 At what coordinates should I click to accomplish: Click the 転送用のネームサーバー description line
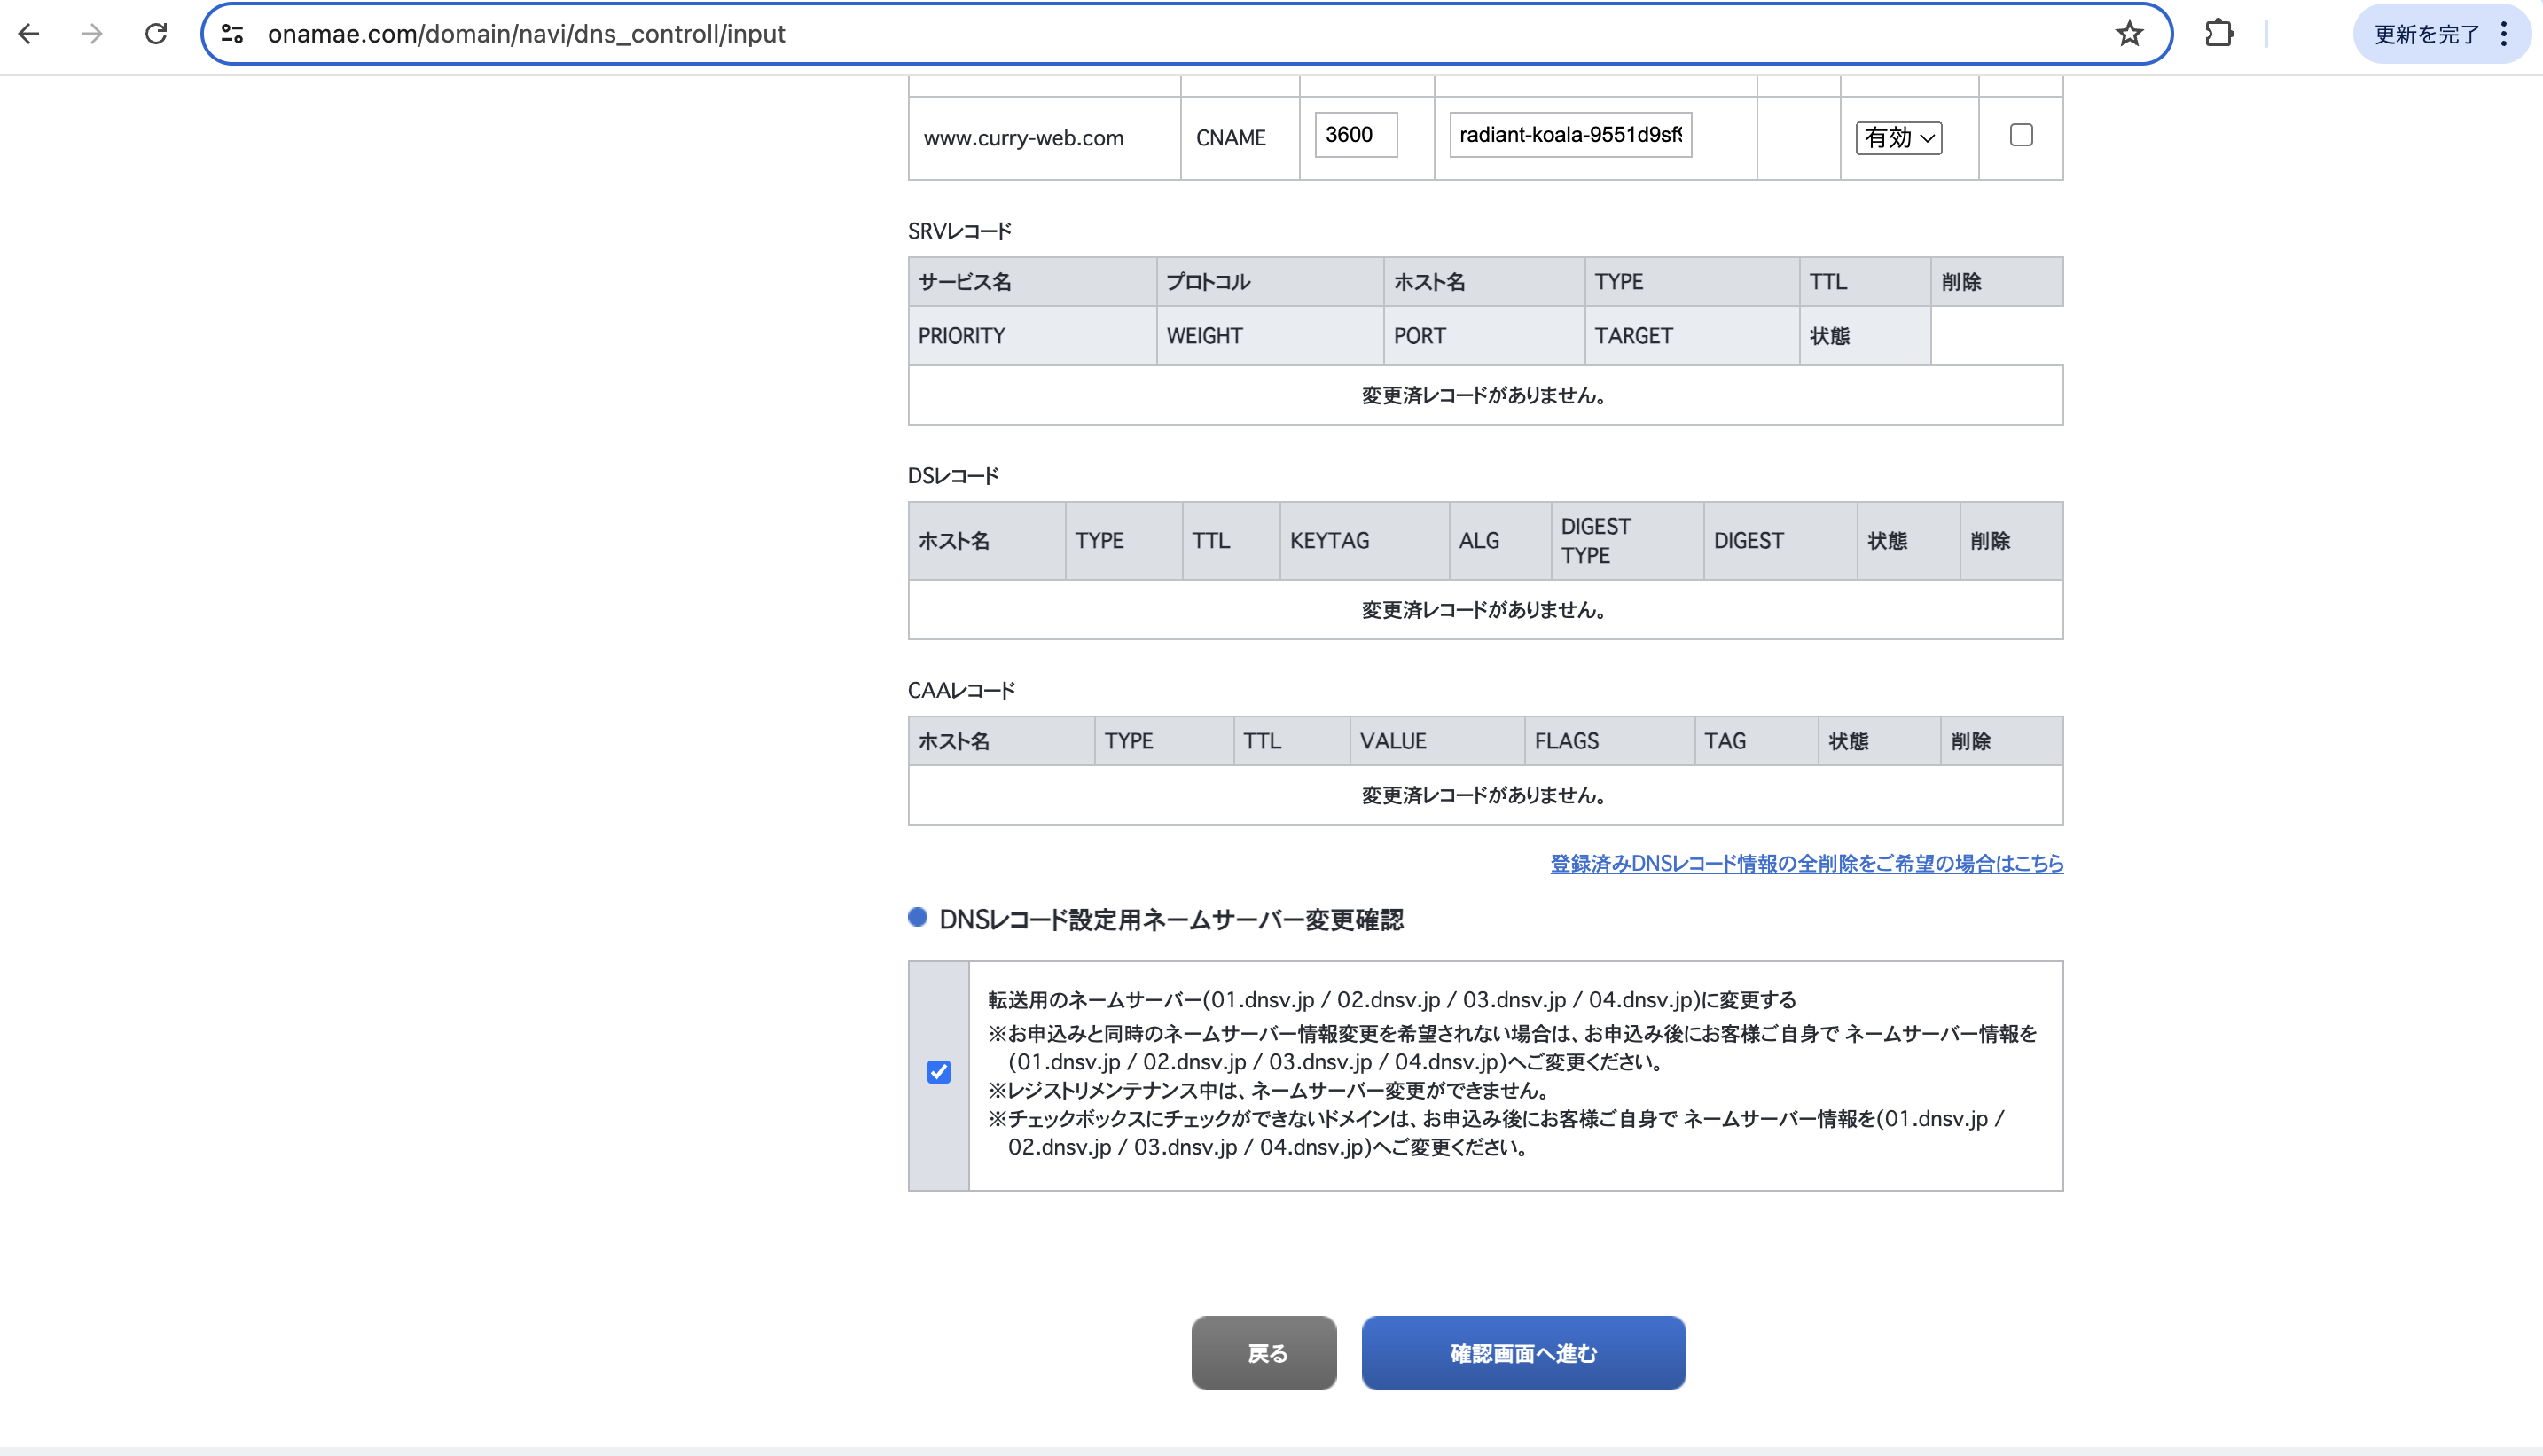tap(1392, 1000)
